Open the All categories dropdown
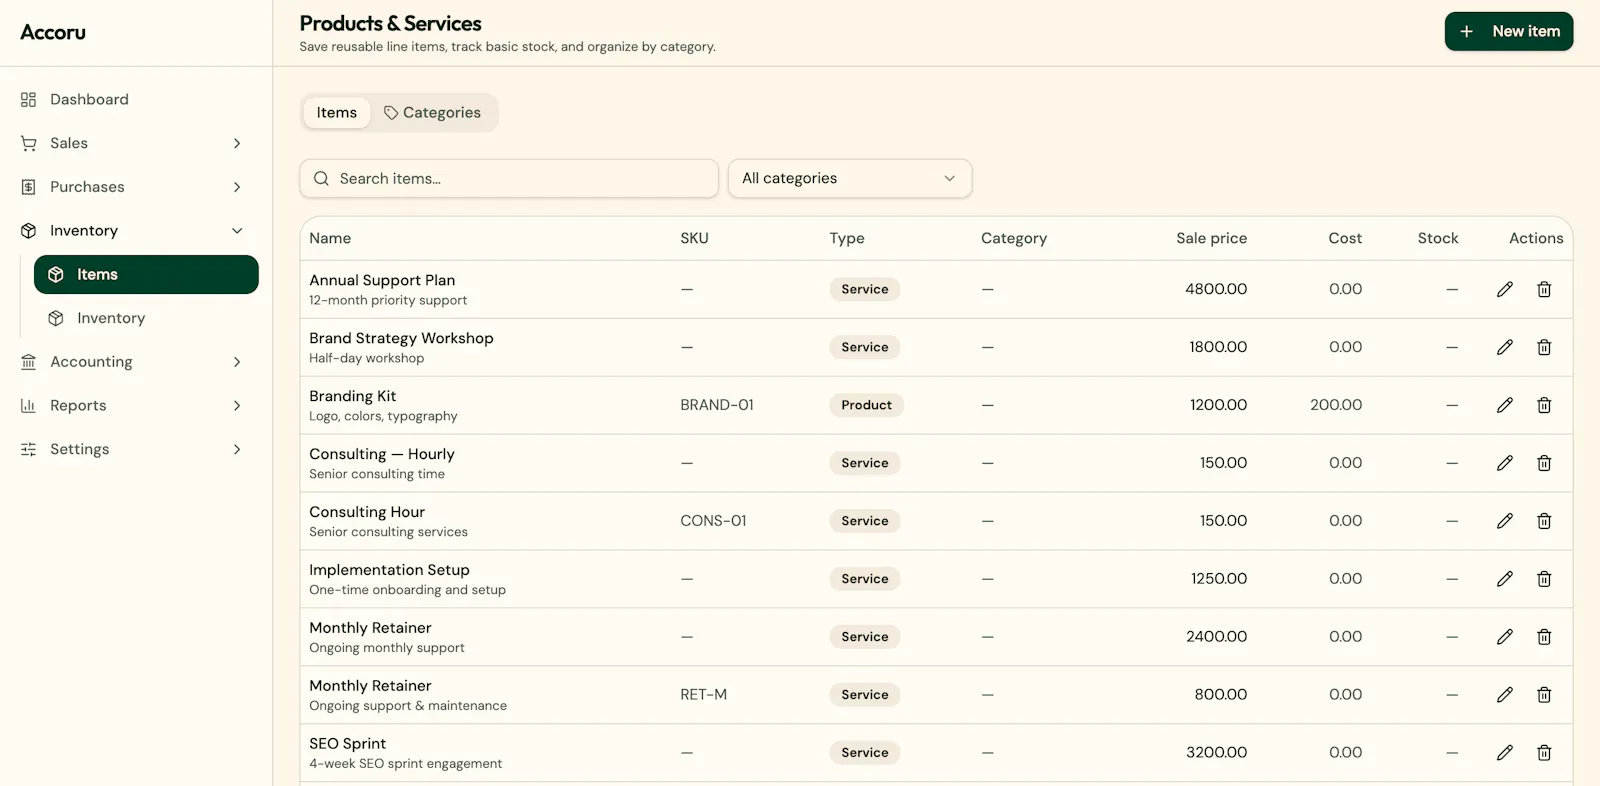This screenshot has height=786, width=1600. click(x=850, y=178)
